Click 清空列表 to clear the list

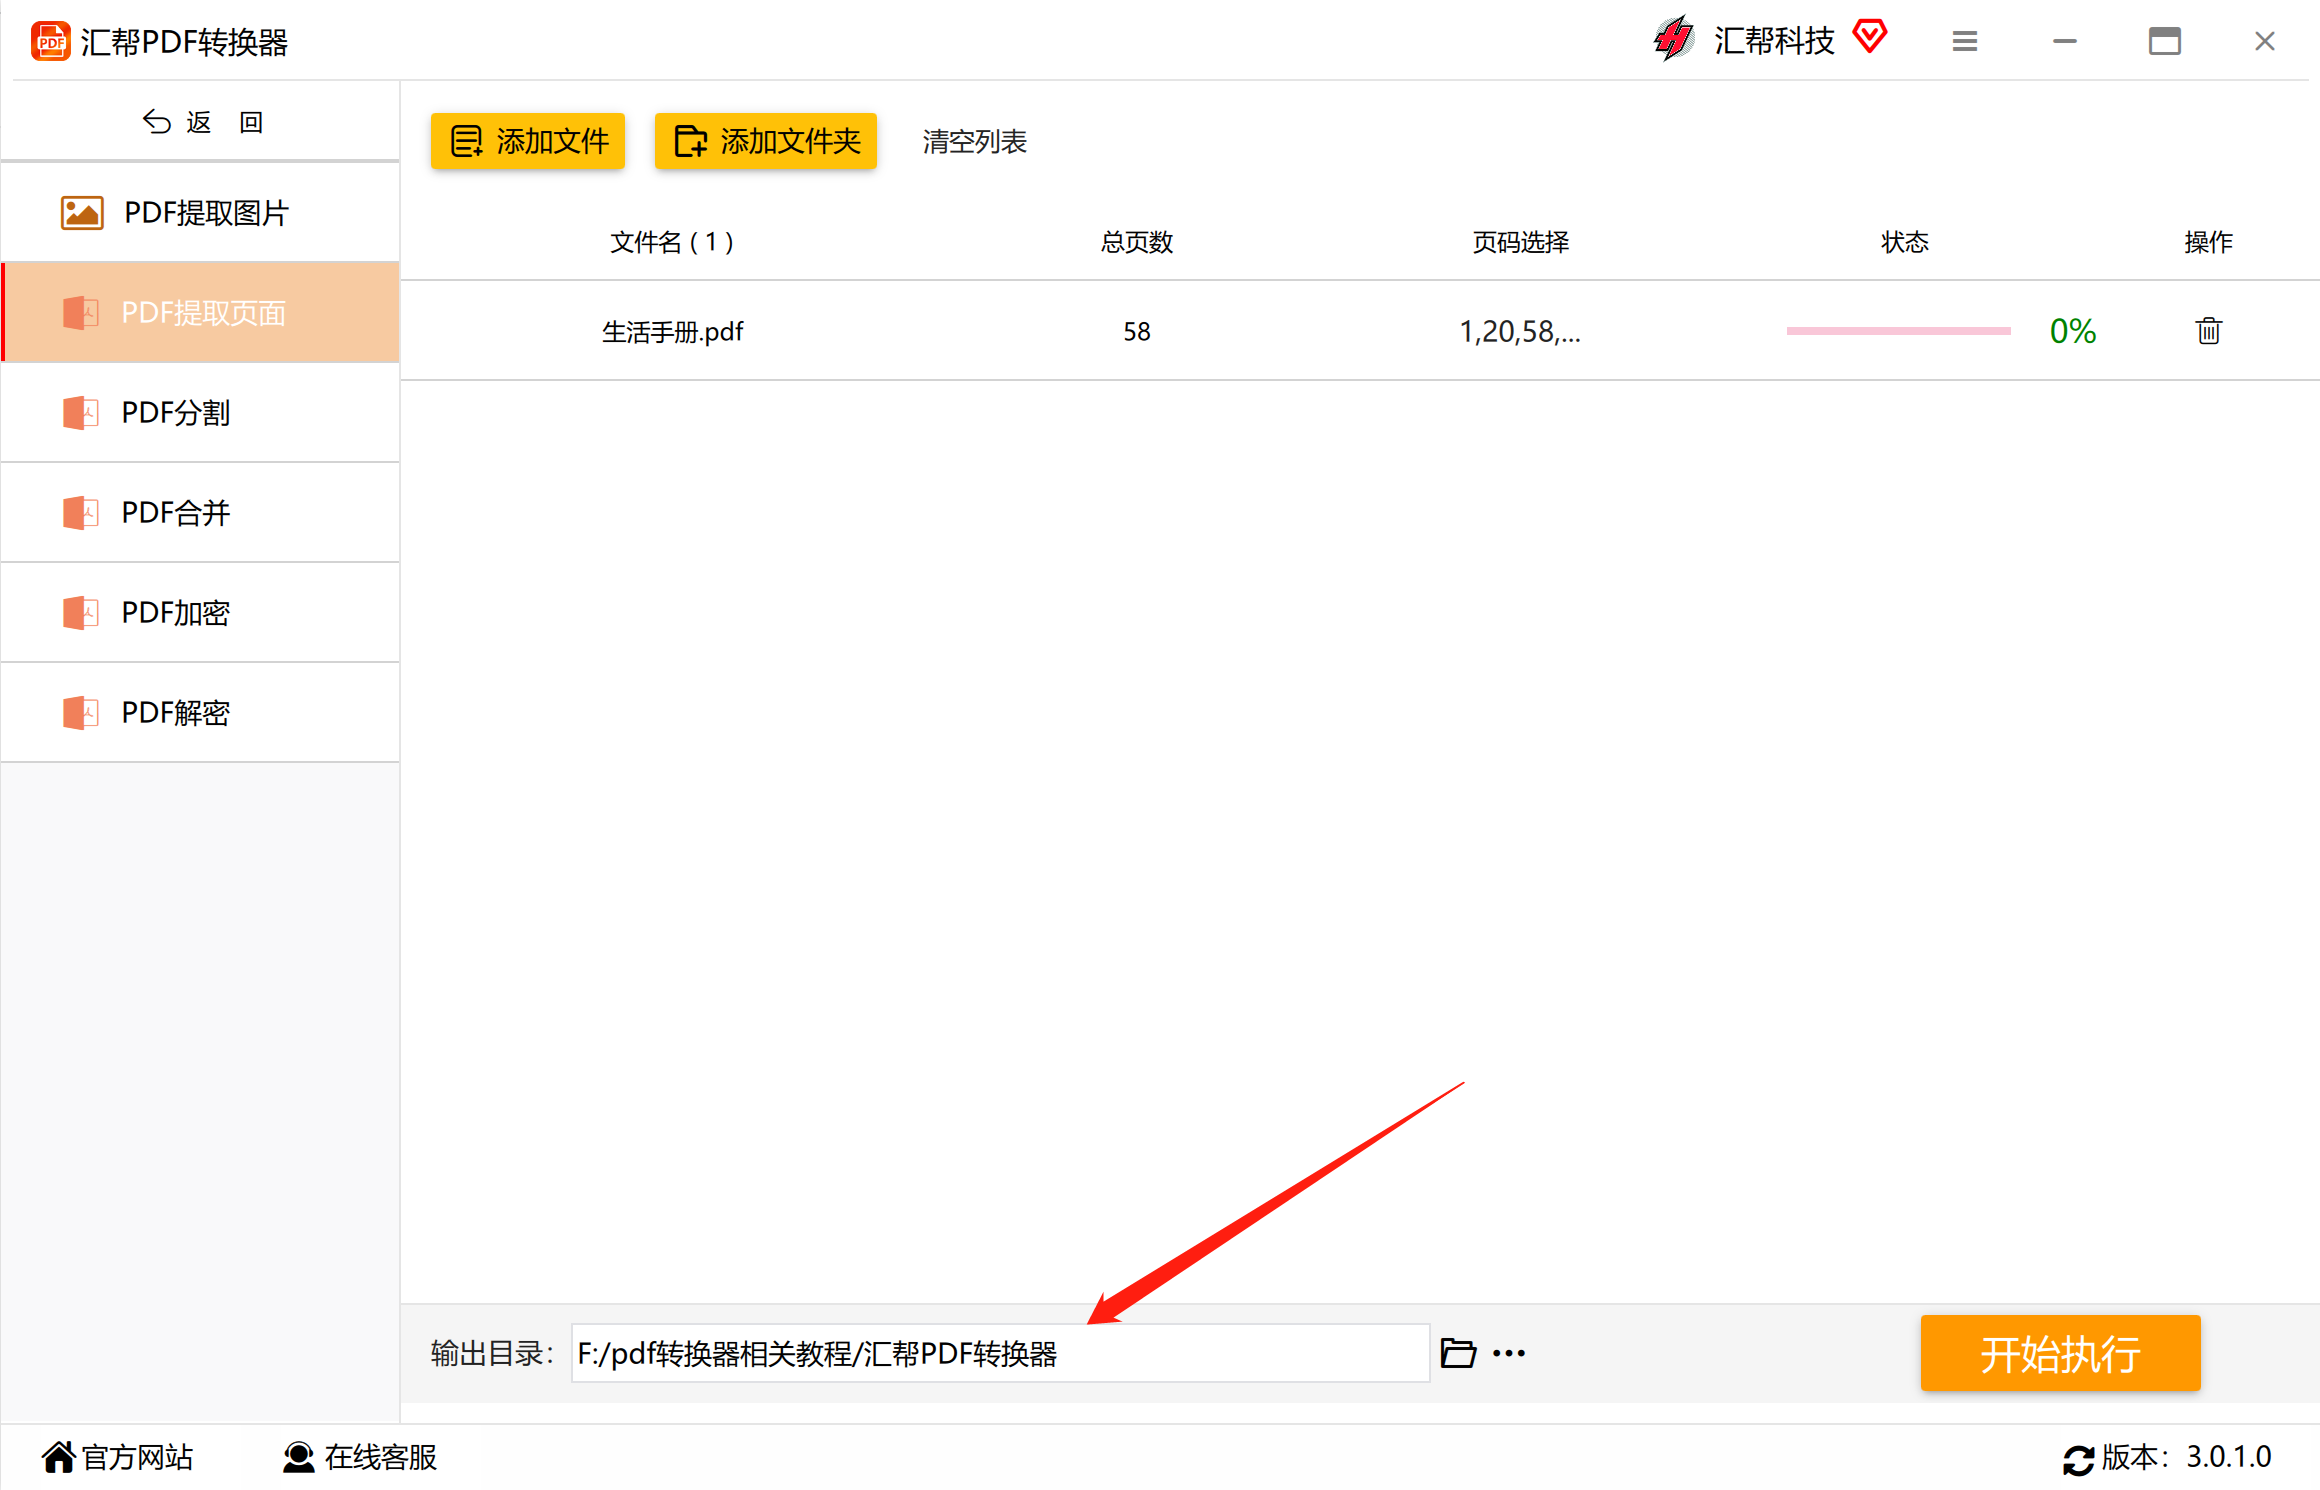click(x=975, y=141)
